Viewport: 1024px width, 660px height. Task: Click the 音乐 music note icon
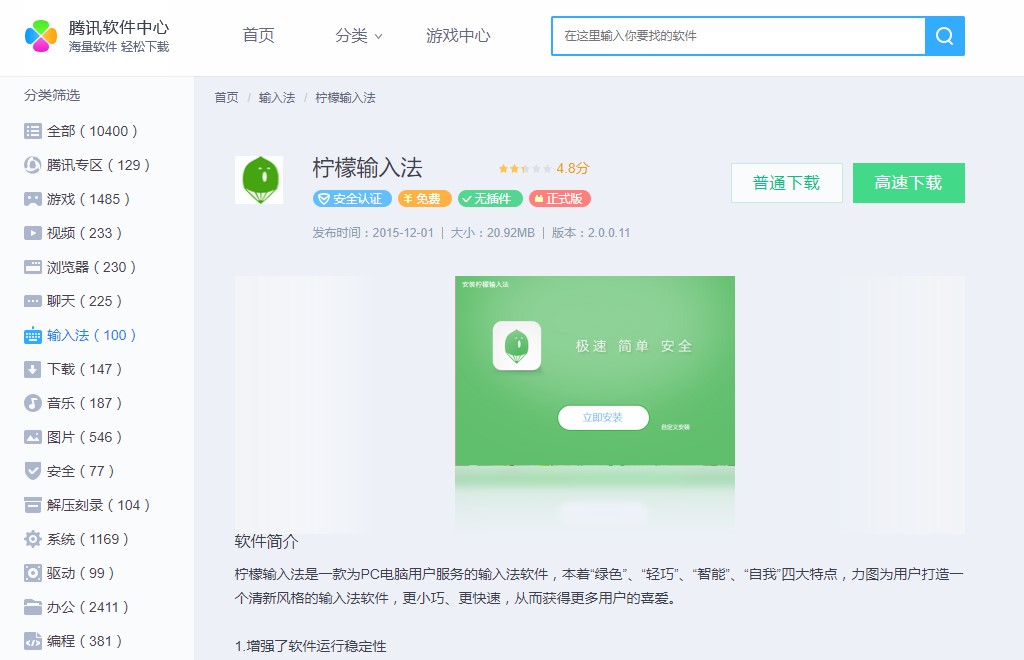[32, 403]
